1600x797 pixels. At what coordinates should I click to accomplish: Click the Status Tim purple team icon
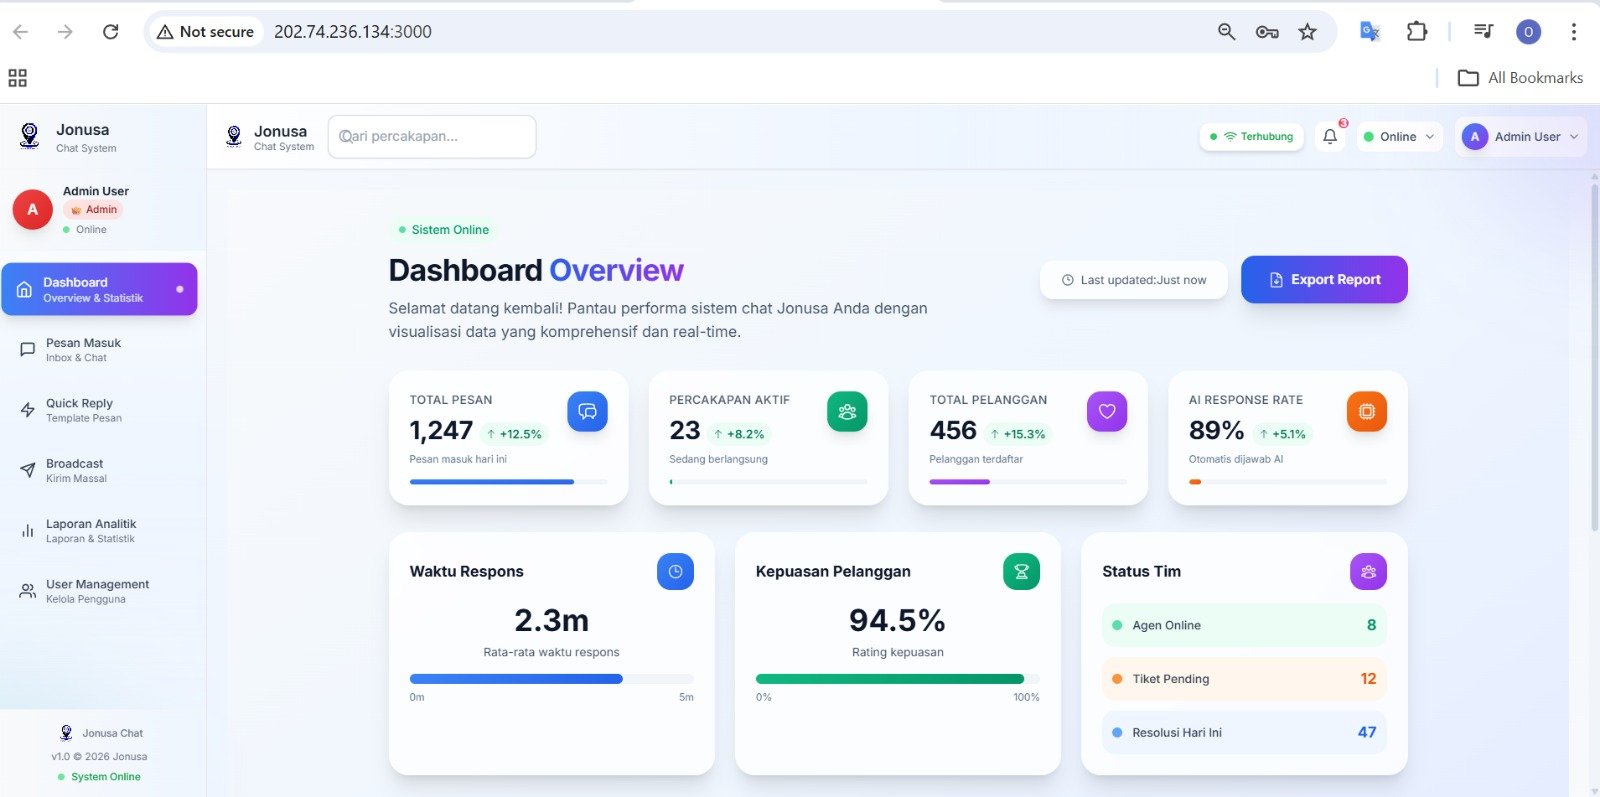click(x=1368, y=571)
